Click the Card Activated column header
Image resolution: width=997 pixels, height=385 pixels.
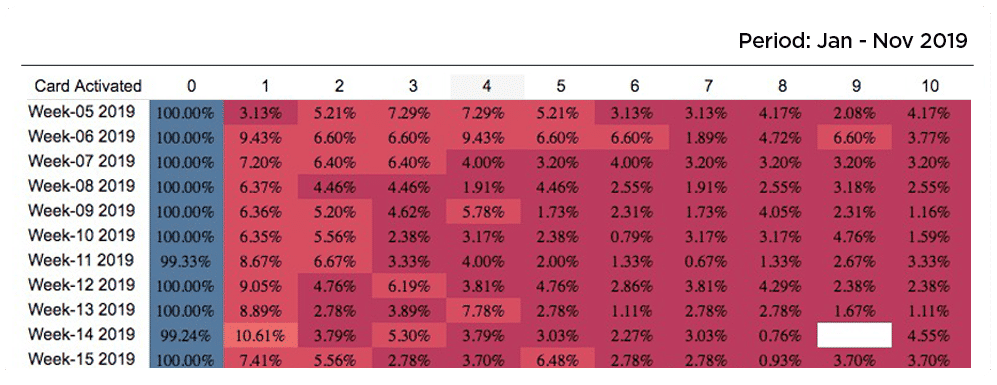88,86
